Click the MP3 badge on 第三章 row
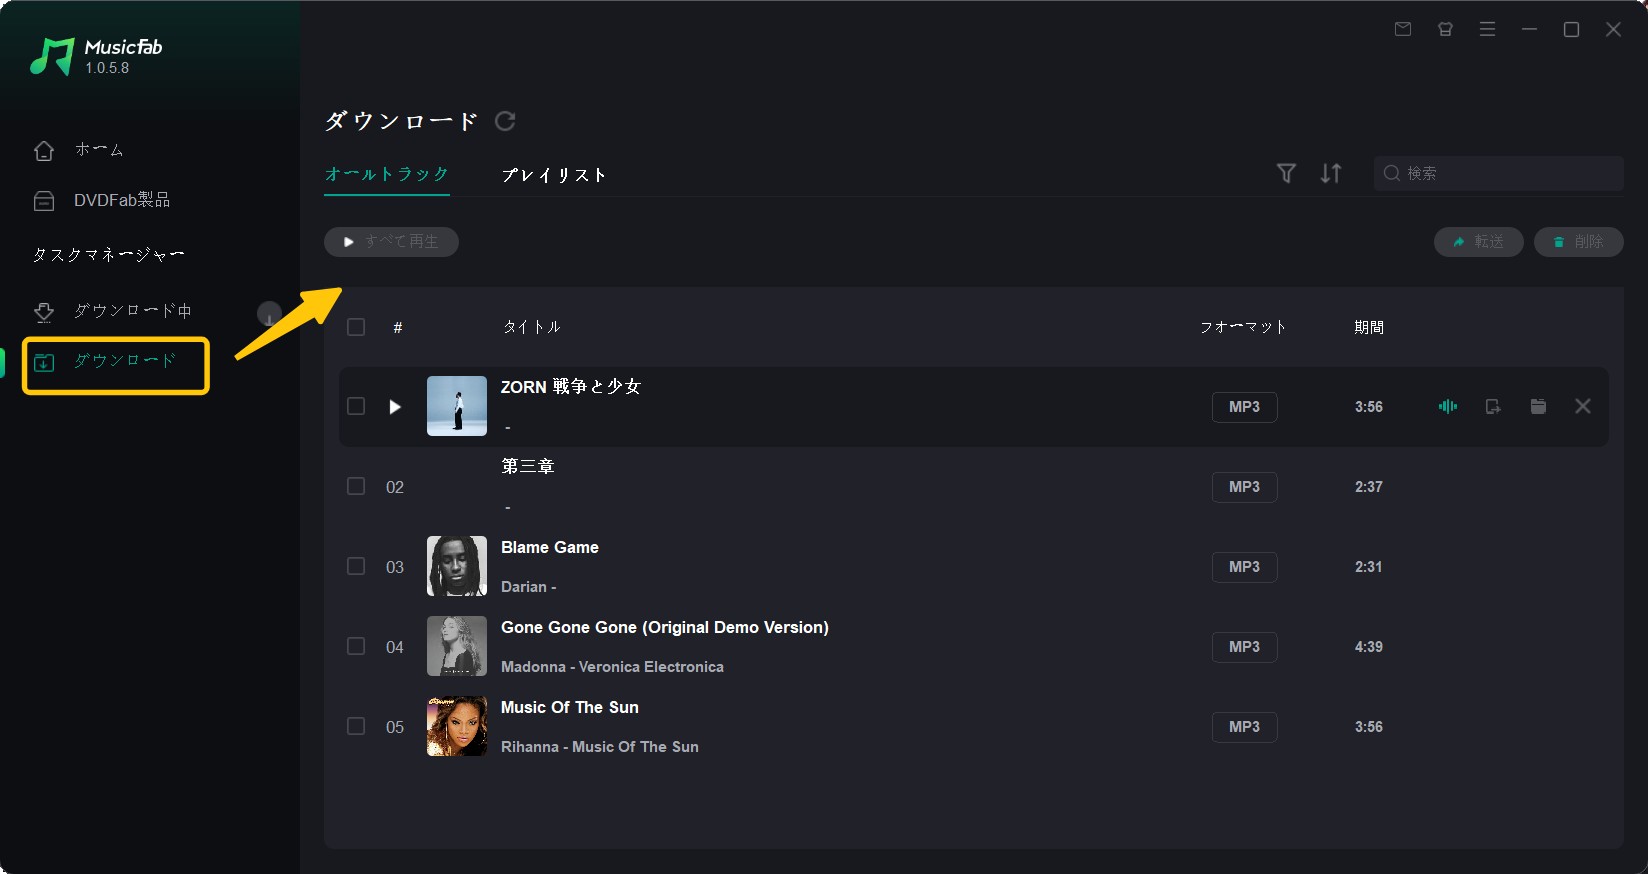The height and width of the screenshot is (874, 1648). (1244, 487)
